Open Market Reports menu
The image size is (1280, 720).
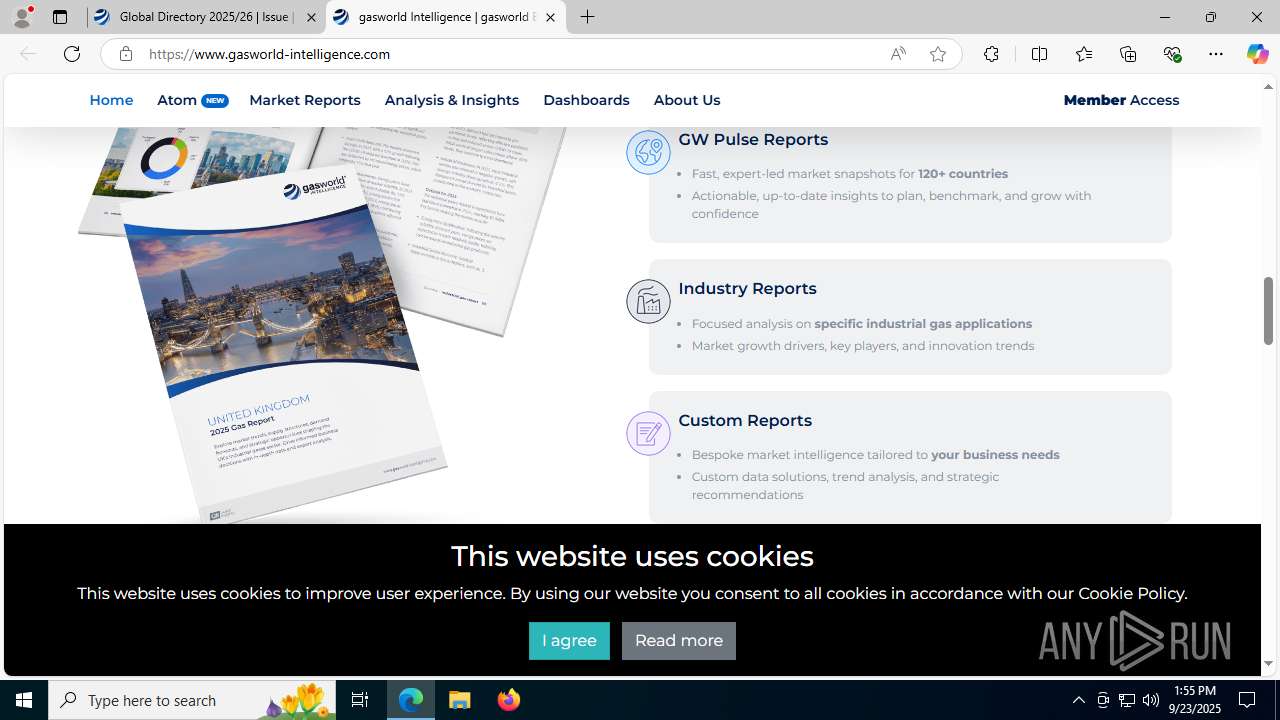304,100
